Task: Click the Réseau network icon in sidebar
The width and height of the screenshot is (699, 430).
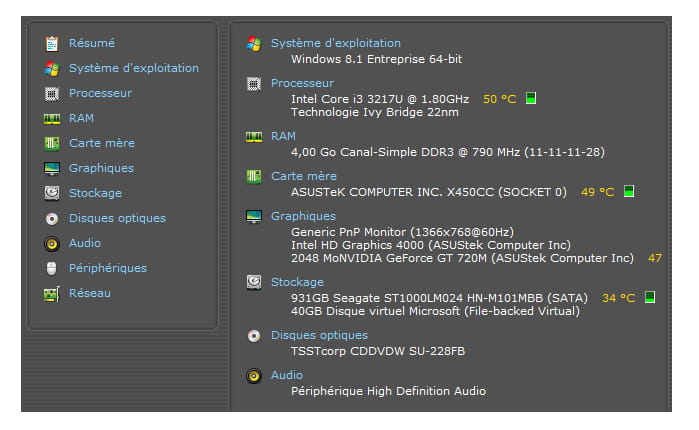Action: tap(52, 294)
